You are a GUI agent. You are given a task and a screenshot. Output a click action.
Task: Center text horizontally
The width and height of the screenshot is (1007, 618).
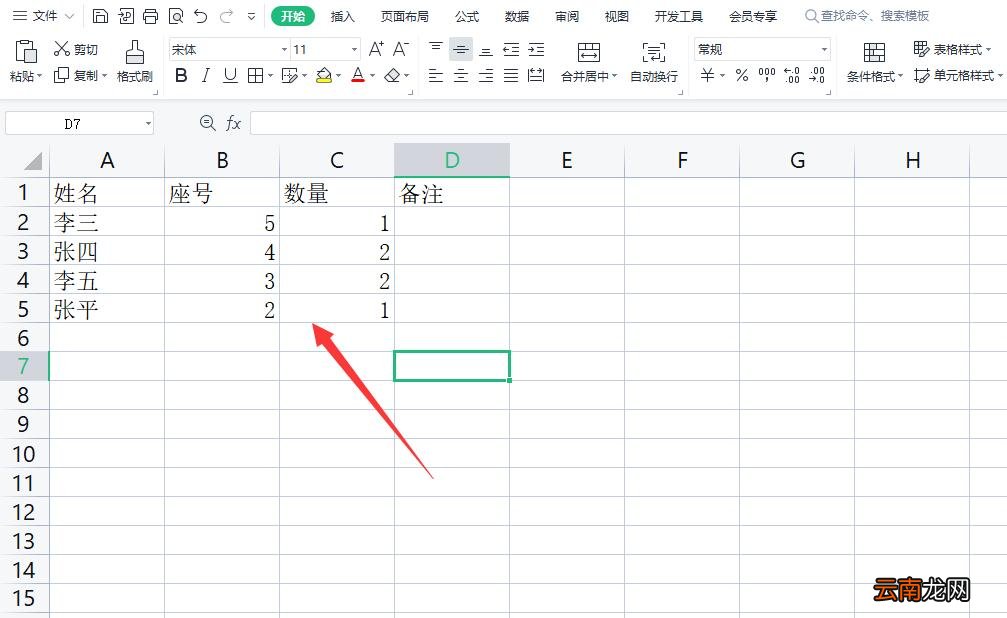(x=461, y=76)
